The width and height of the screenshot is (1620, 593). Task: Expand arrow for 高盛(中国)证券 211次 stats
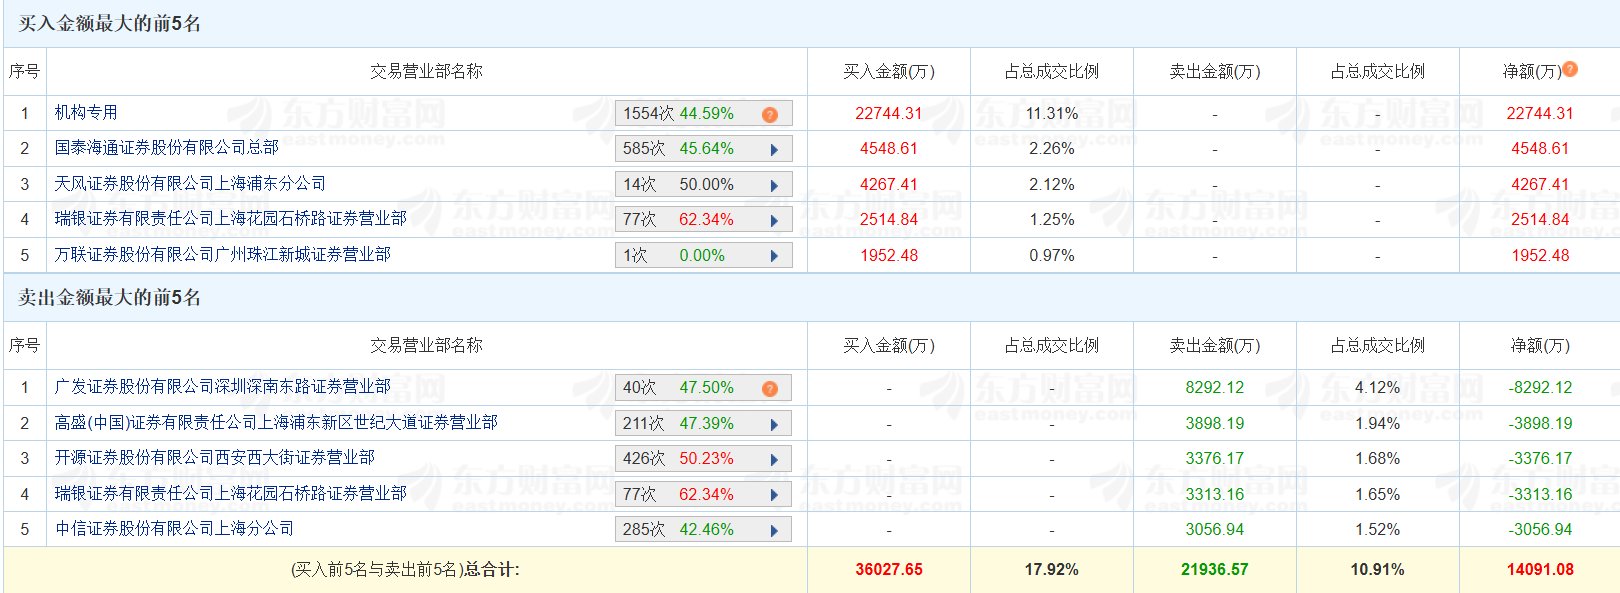pyautogui.click(x=774, y=425)
